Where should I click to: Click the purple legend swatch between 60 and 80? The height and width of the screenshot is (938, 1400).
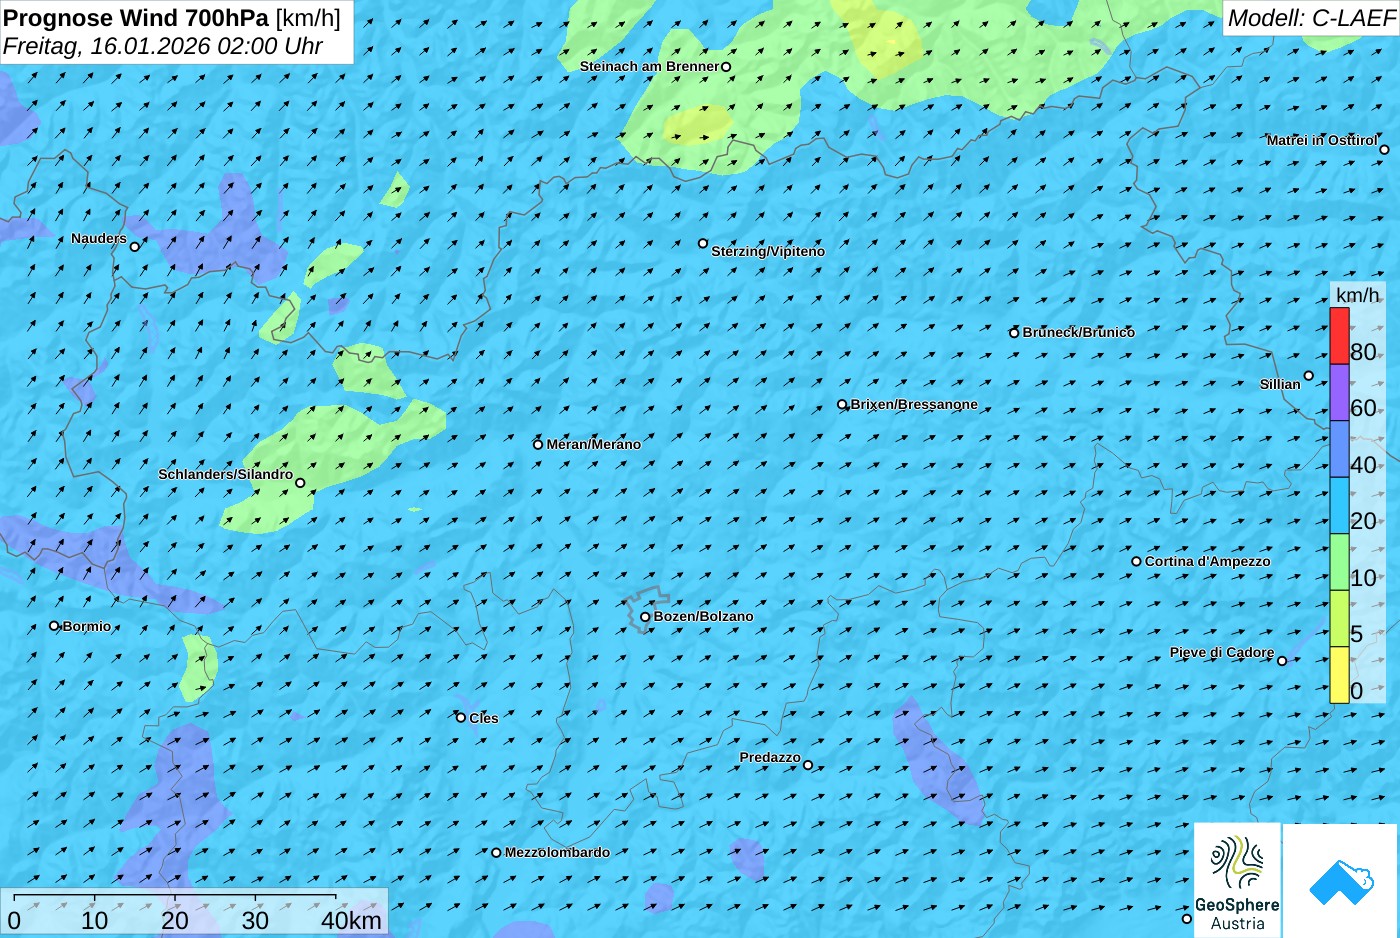pos(1339,392)
